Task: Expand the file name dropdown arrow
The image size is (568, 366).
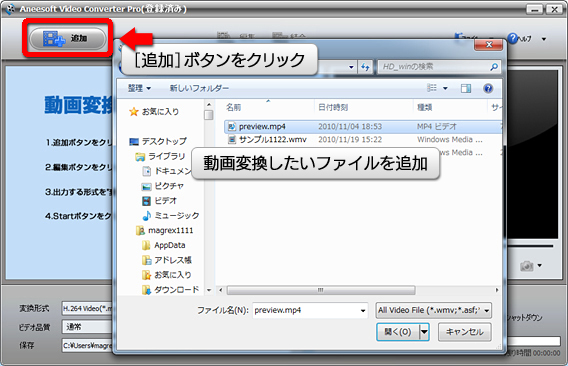Action: click(363, 311)
